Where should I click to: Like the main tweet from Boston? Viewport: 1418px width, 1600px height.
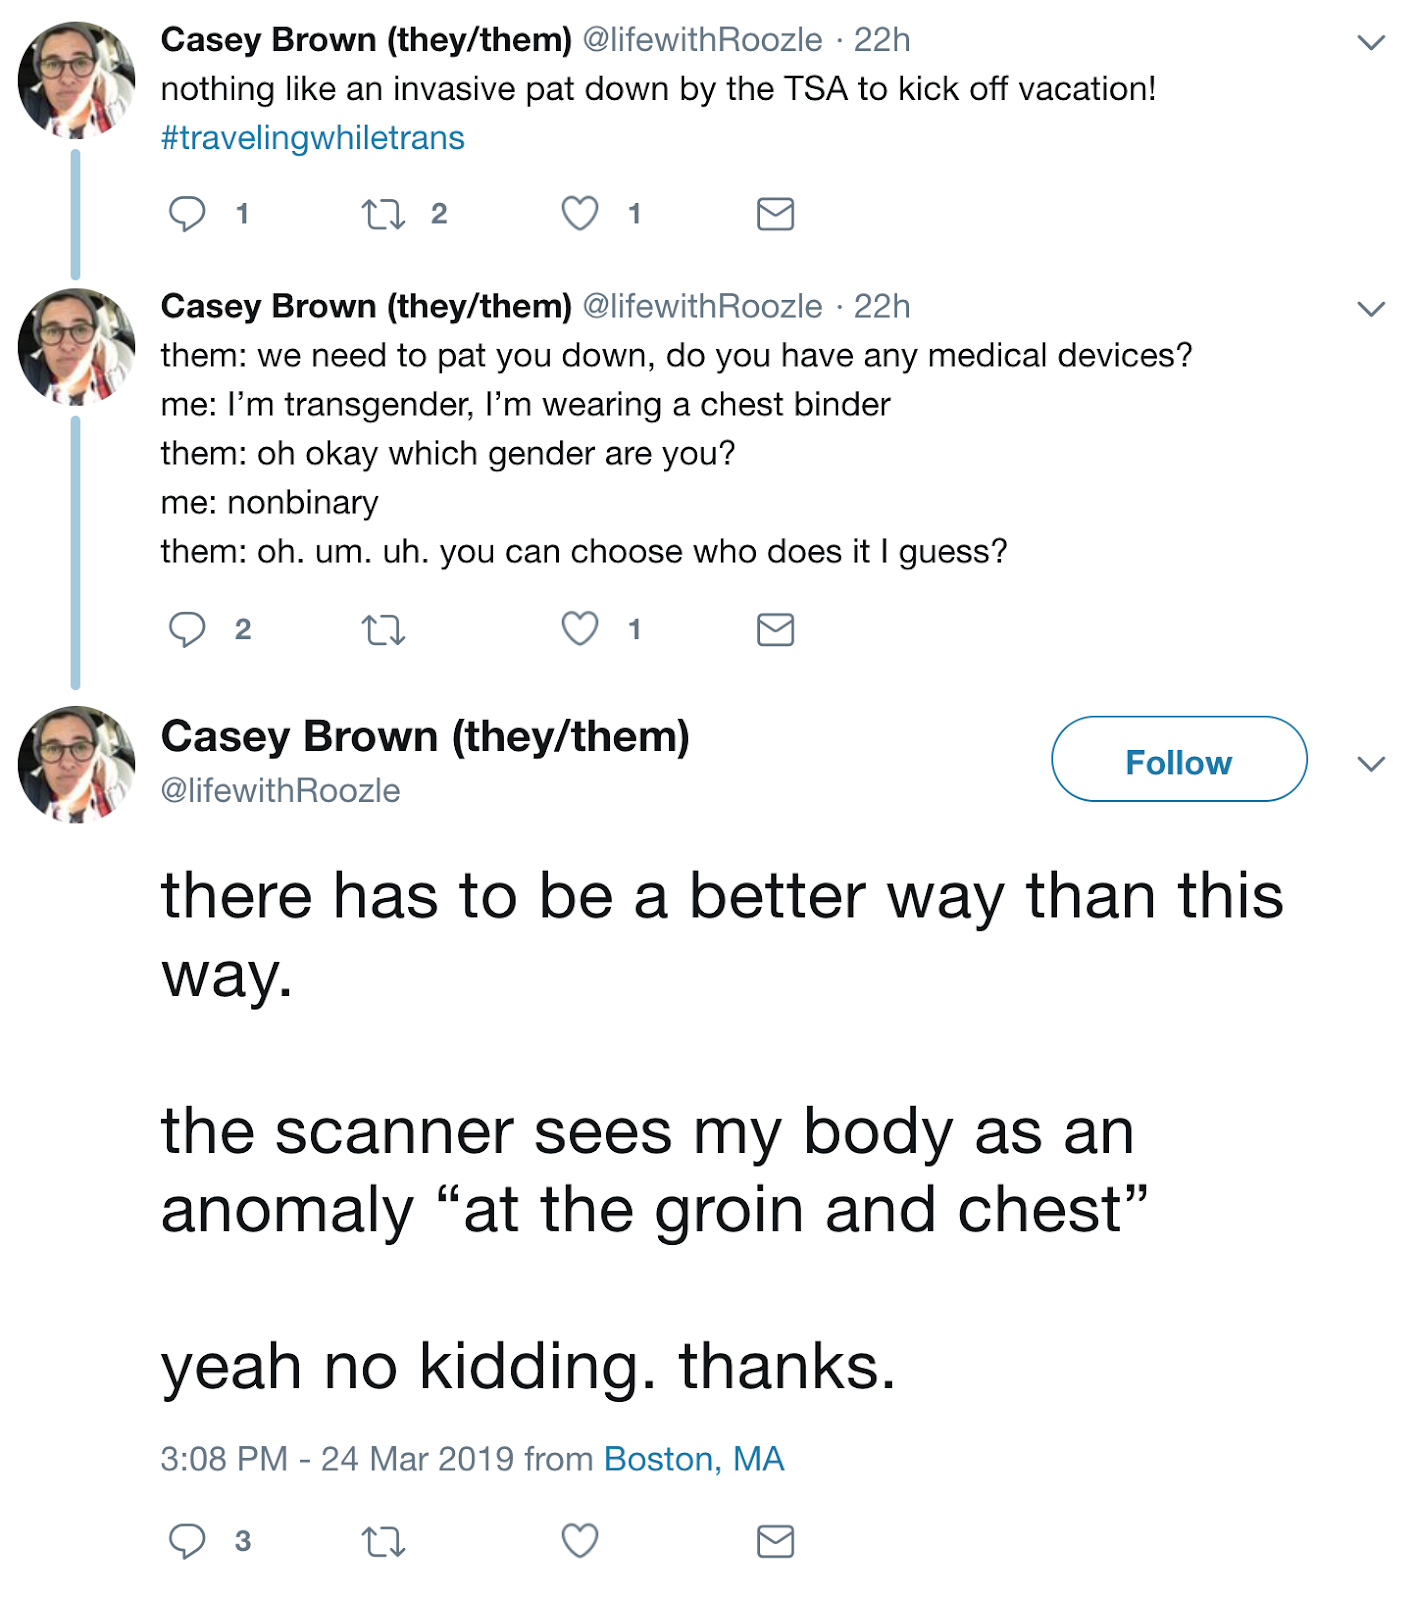tap(580, 1540)
